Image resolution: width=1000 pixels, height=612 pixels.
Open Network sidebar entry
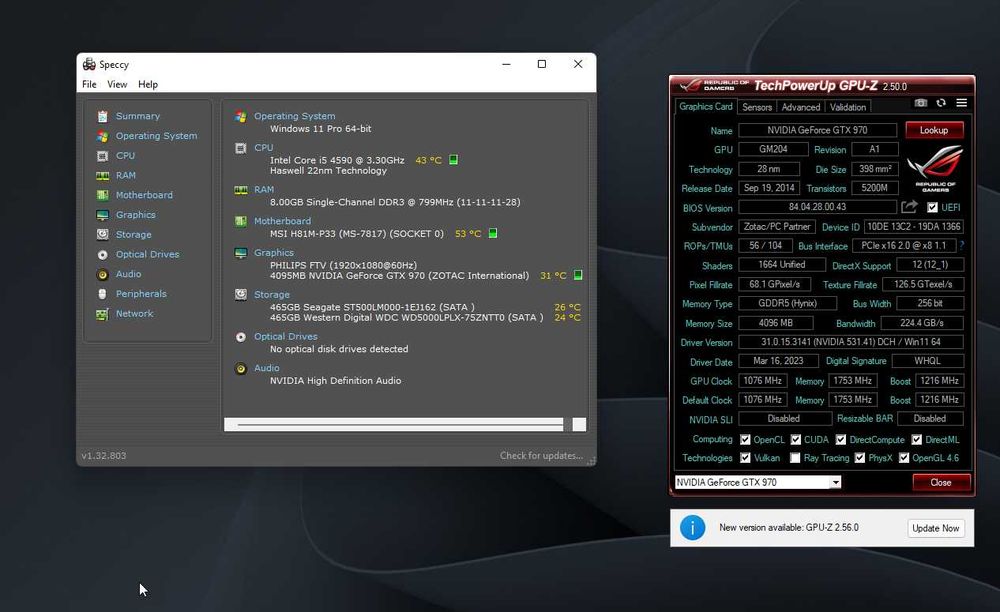point(135,314)
